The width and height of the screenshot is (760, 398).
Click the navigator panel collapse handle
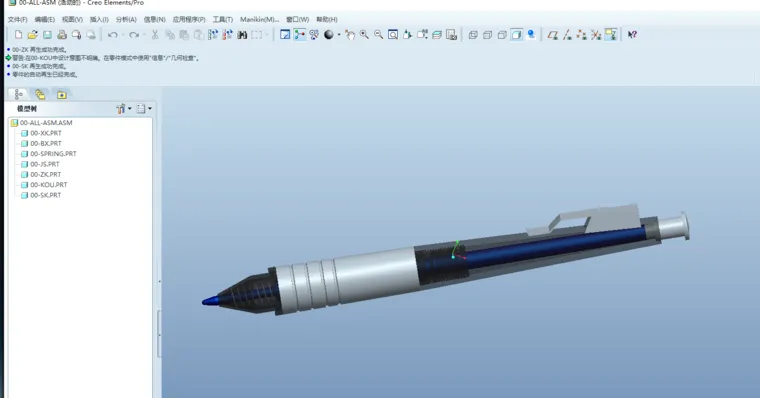159,282
